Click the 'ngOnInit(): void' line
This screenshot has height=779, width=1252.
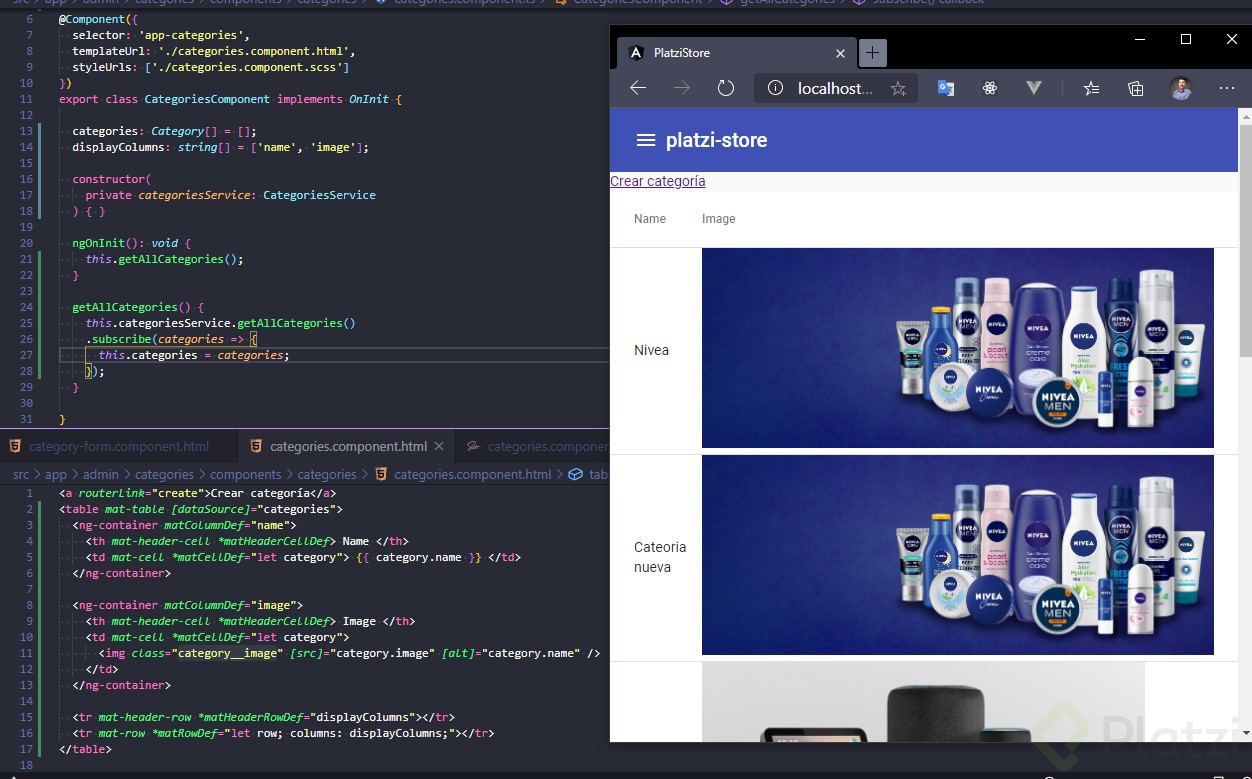click(x=131, y=243)
